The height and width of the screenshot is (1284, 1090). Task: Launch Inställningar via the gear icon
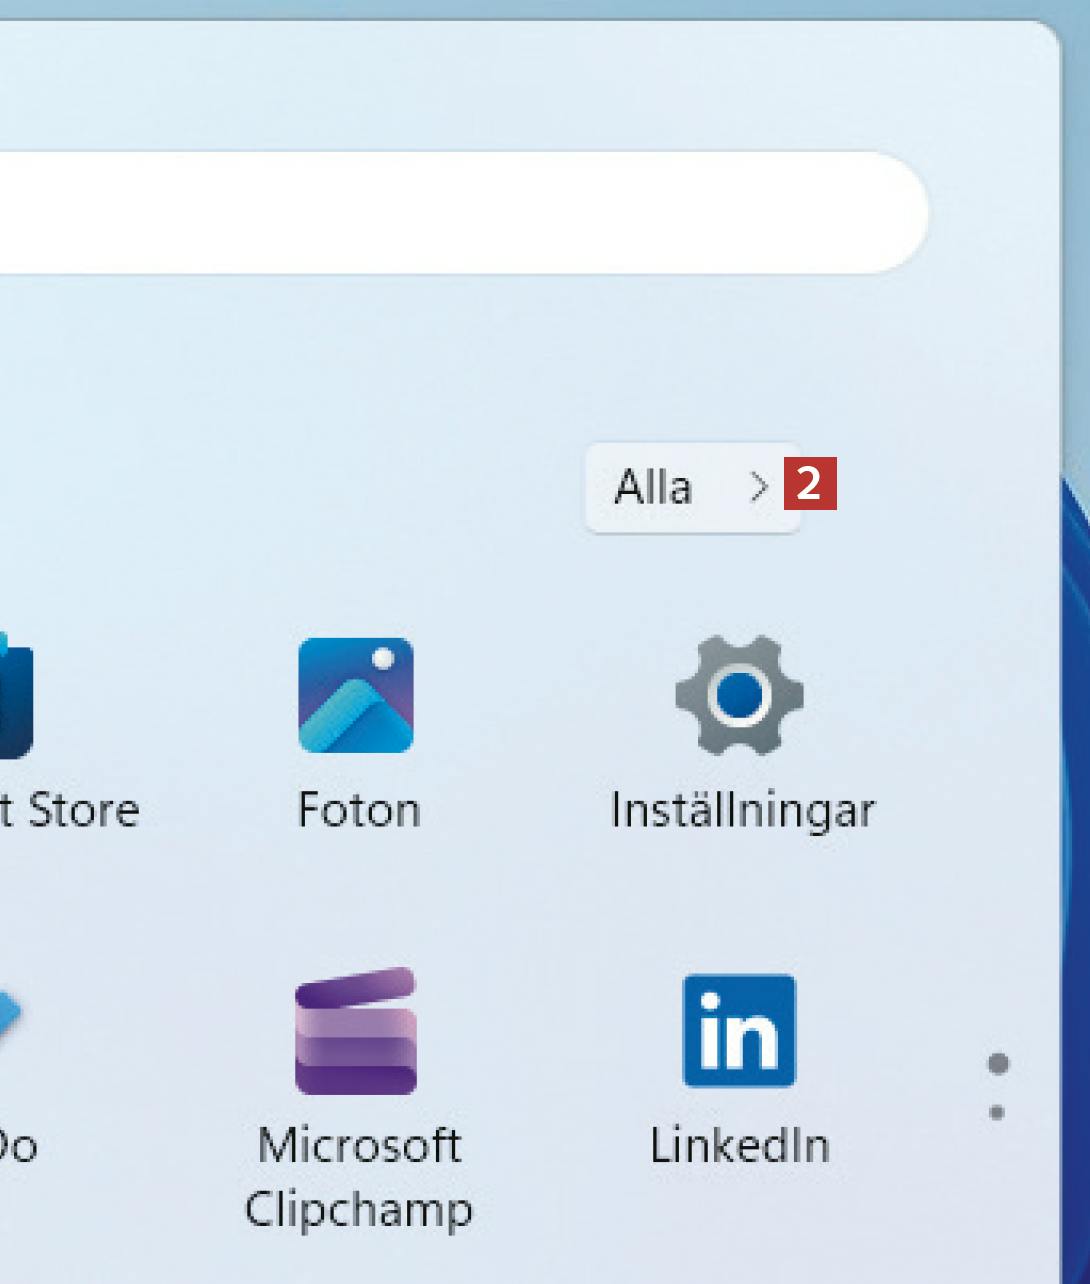click(x=739, y=695)
